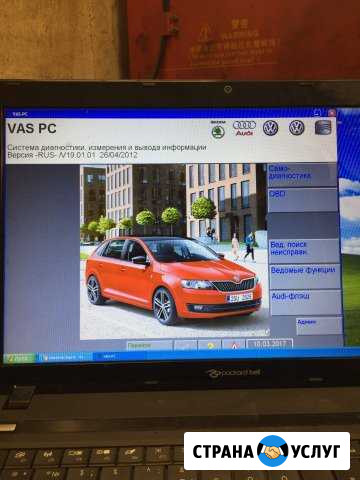Click the second Volkswagen logo
Viewport: 360px width, 480px height.
(296, 127)
